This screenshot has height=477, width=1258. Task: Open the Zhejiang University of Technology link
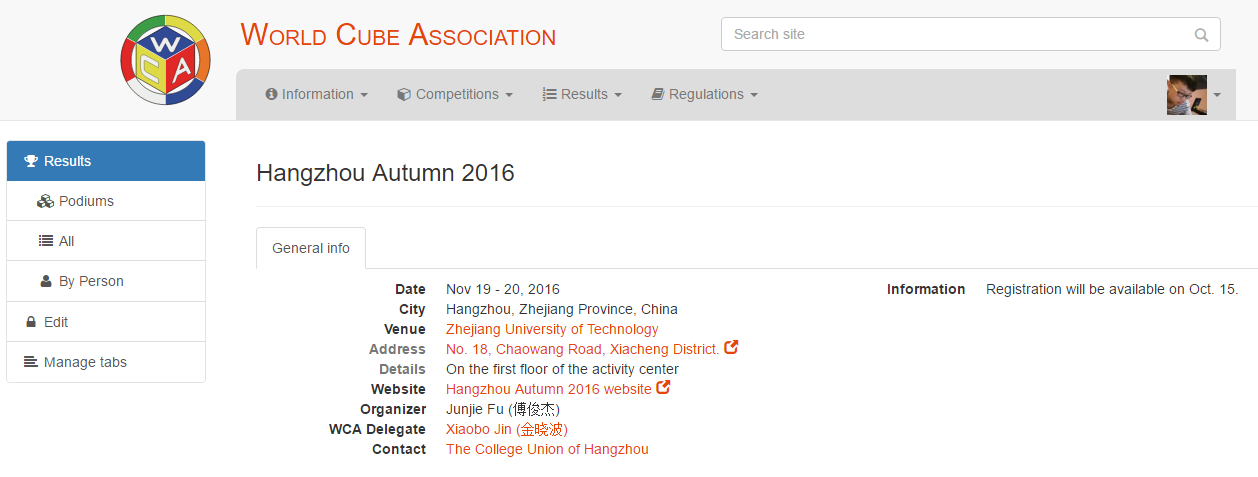(x=552, y=329)
